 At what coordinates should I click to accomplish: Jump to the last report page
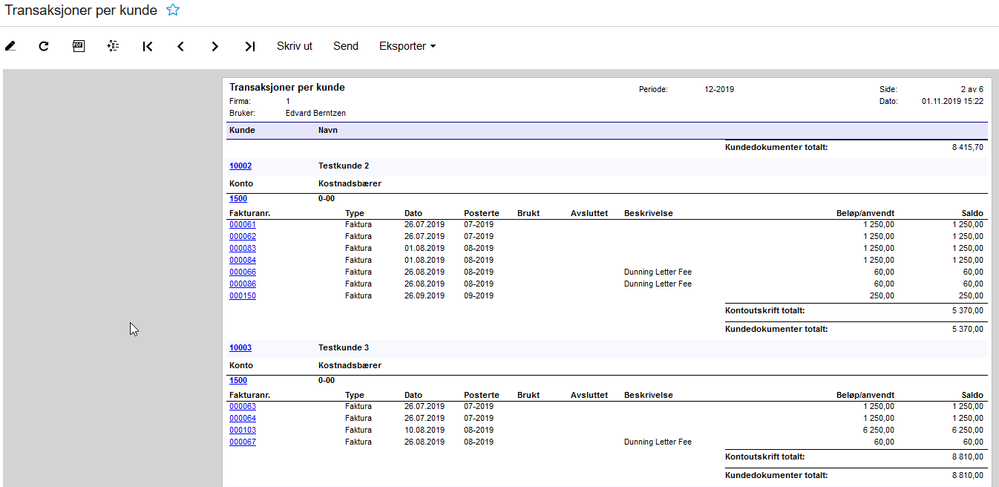[250, 46]
